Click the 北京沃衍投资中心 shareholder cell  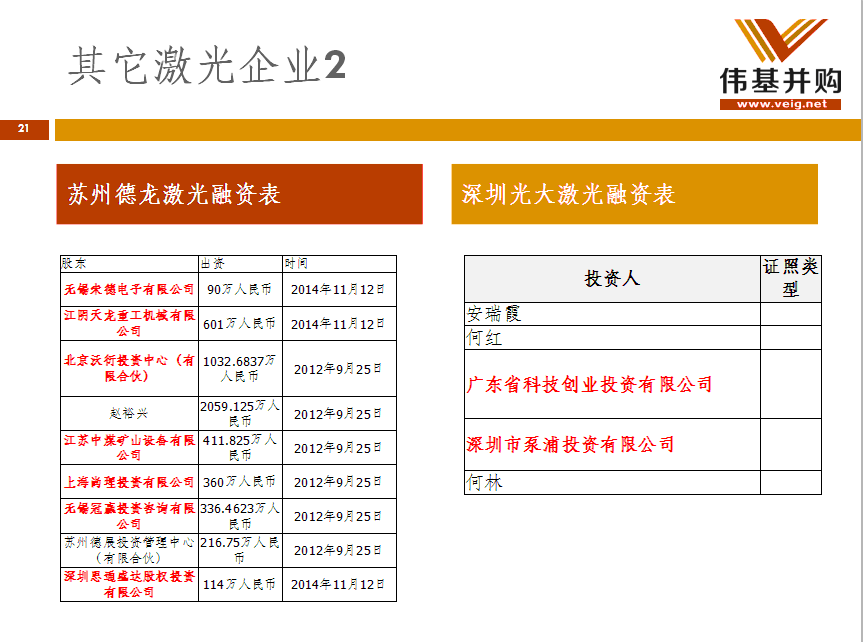point(129,368)
